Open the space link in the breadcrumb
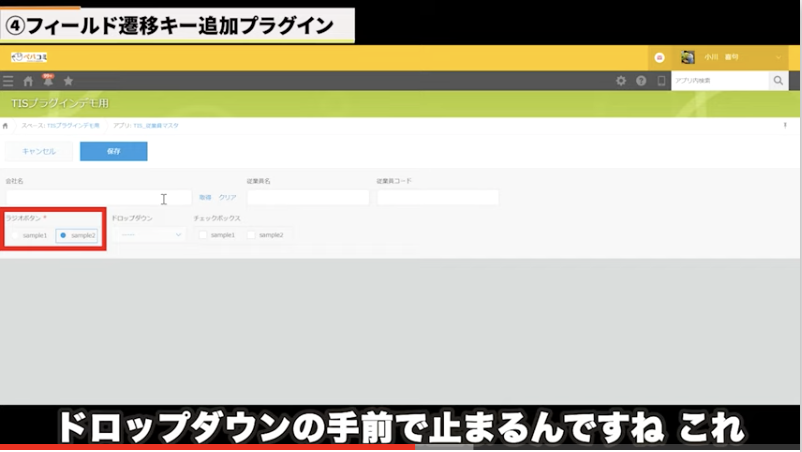Image resolution: width=802 pixels, height=452 pixels. 60,125
